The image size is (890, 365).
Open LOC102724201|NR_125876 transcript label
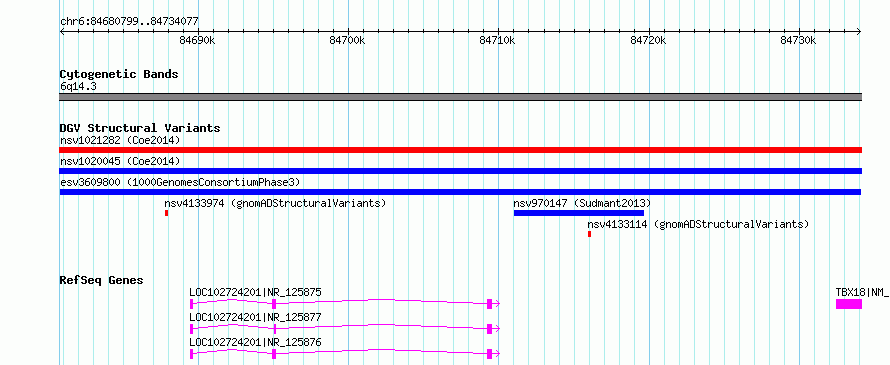255,342
